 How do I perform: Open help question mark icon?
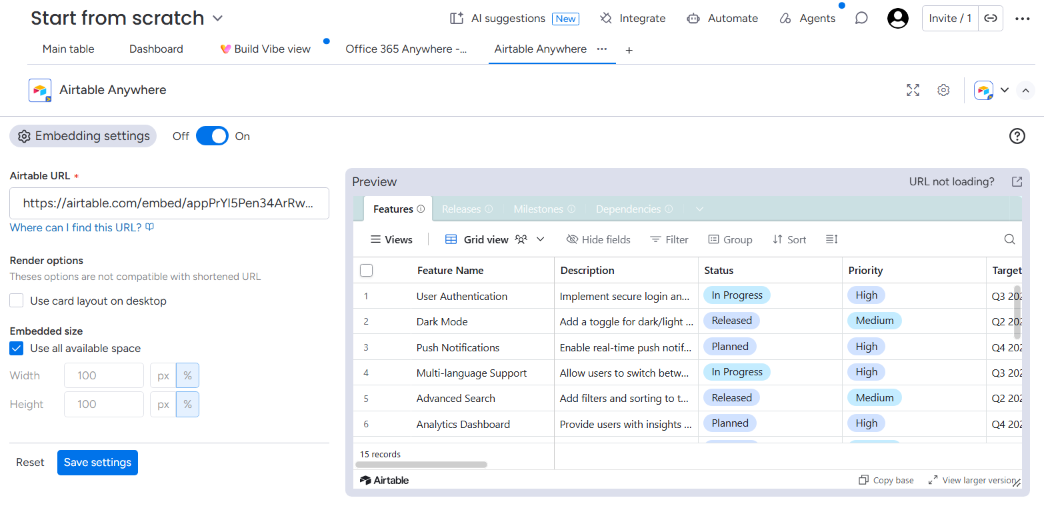tap(1017, 136)
